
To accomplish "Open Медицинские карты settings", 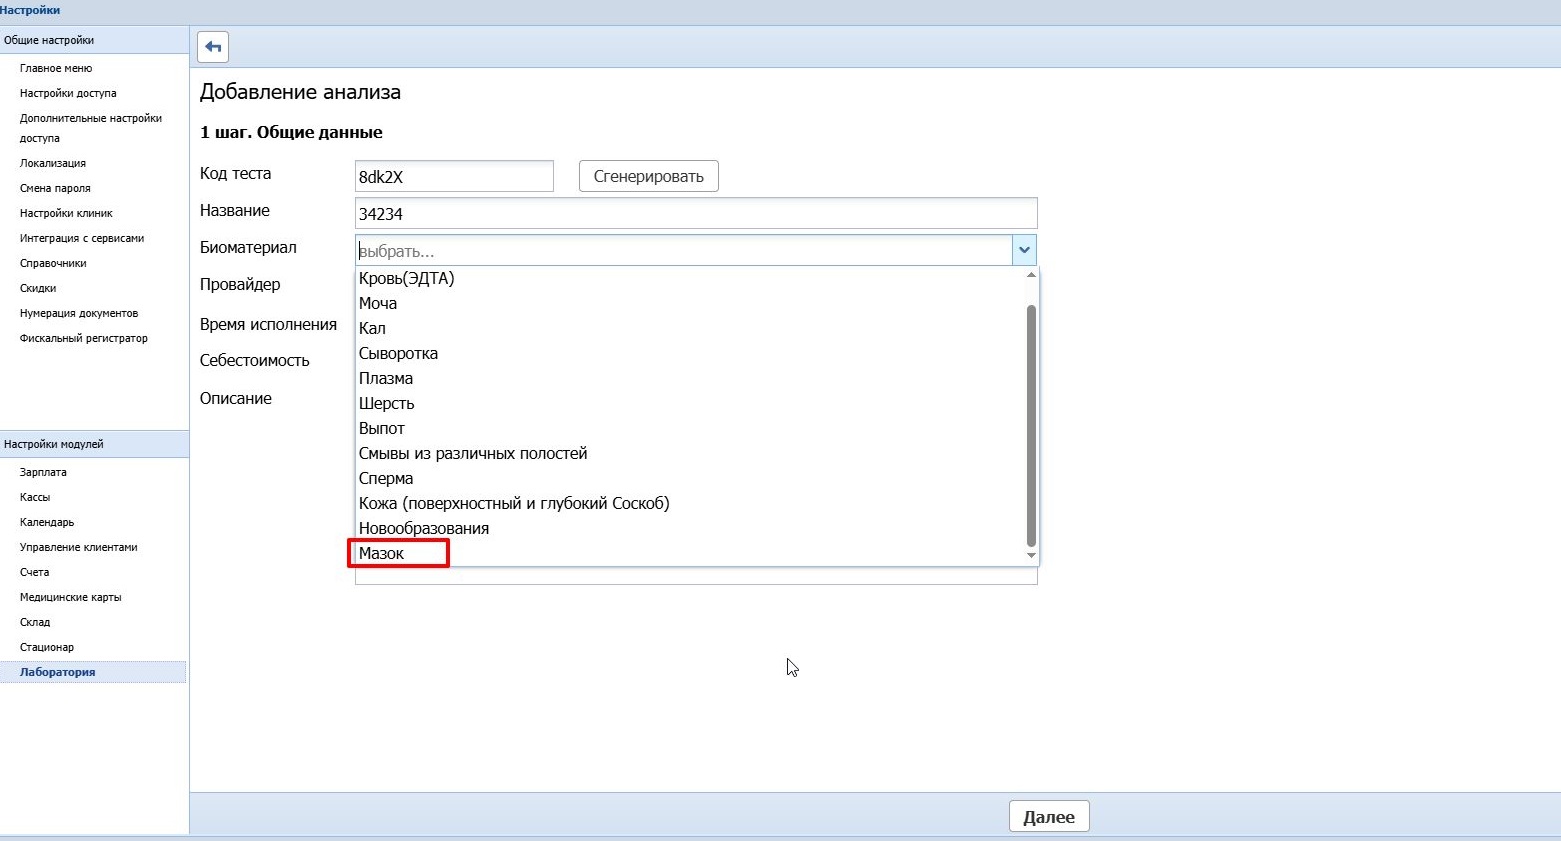I will 70,597.
